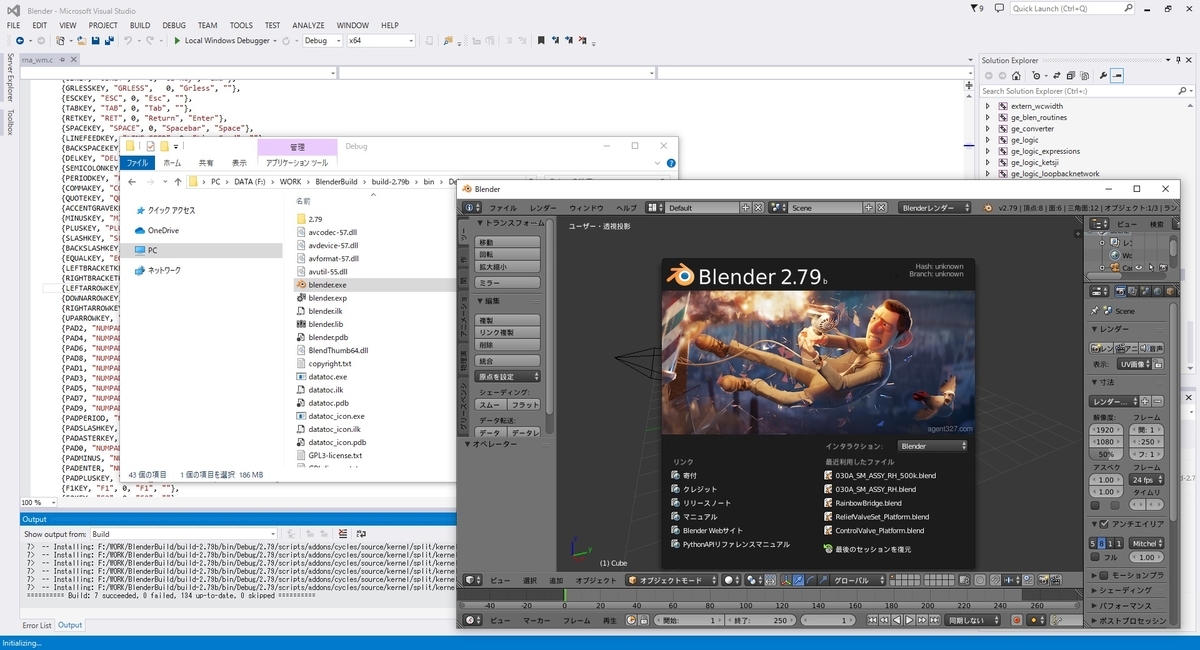The image size is (1200, 650).
Task: Click the timeline record red dot button
Action: (x=1017, y=620)
